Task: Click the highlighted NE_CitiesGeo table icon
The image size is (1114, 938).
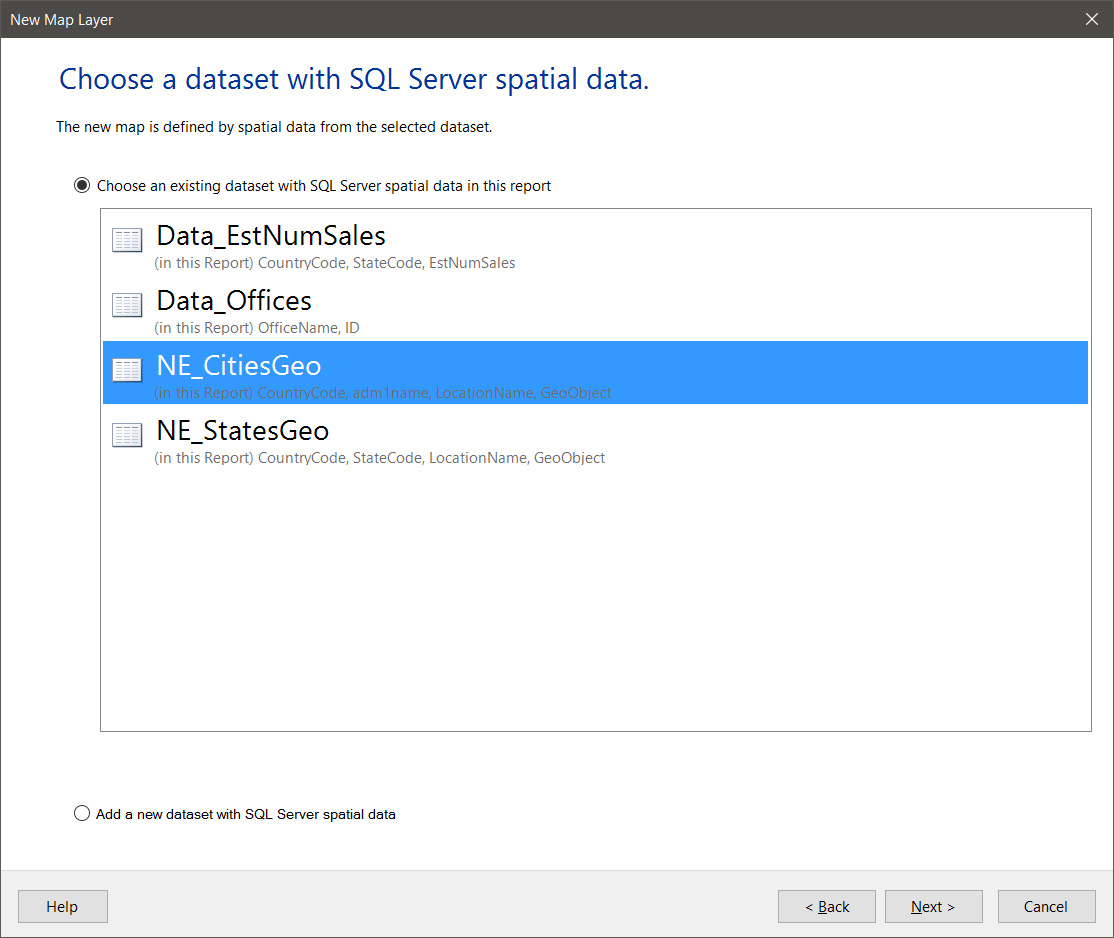Action: pyautogui.click(x=127, y=370)
